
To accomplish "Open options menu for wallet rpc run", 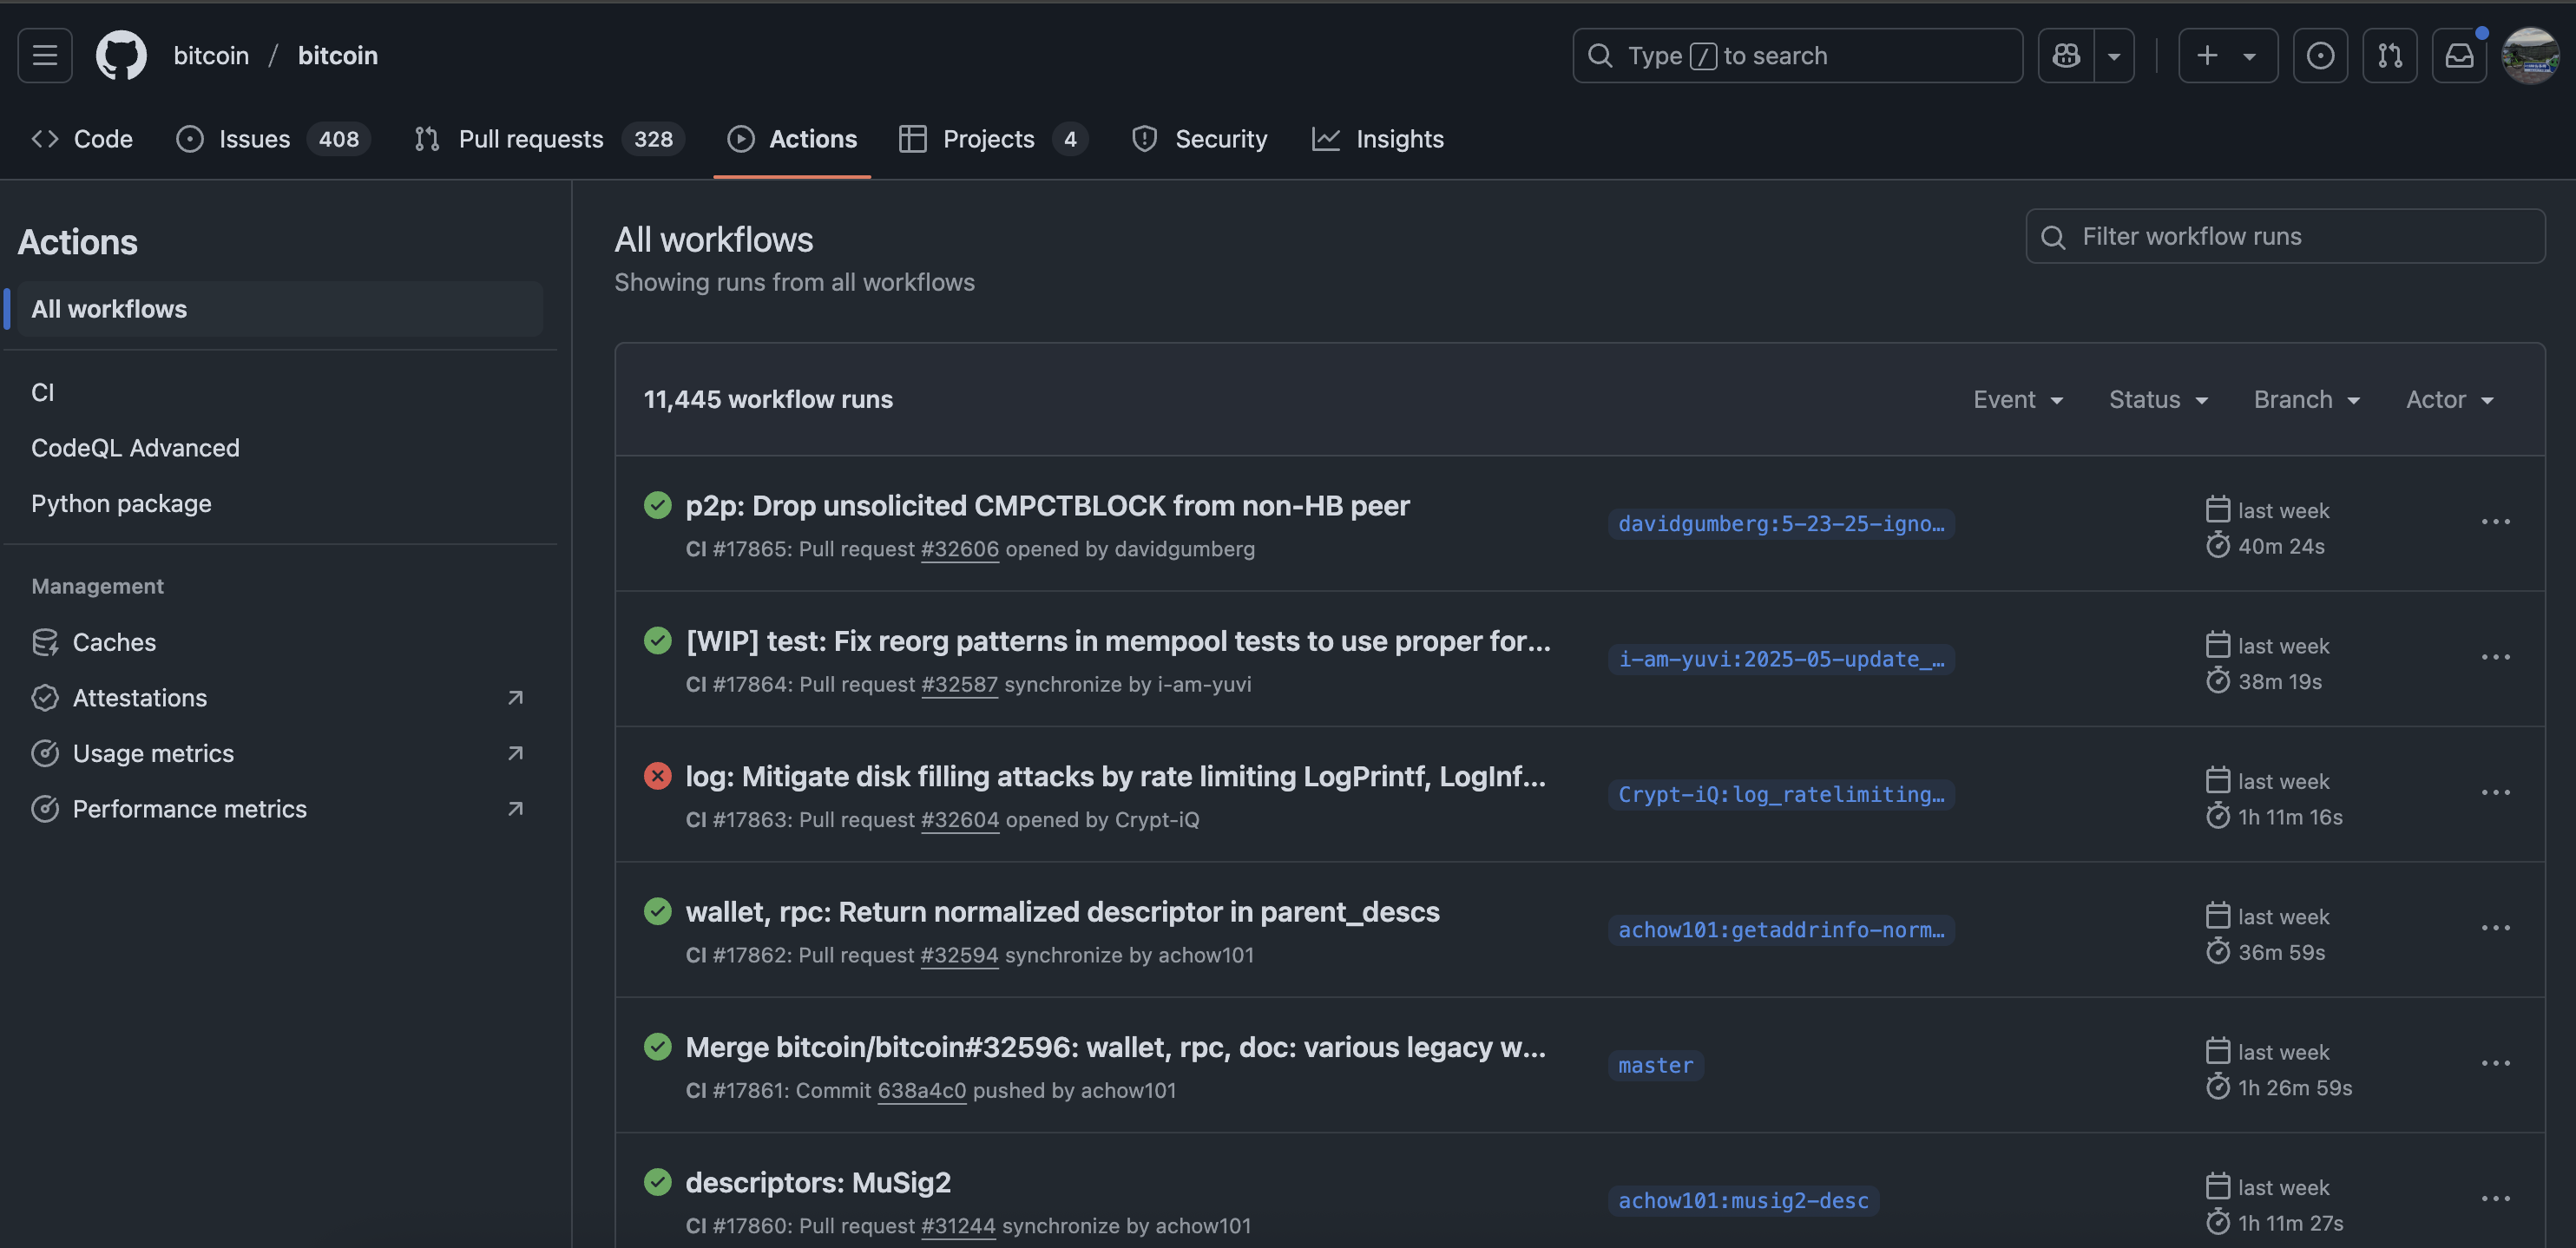I will coord(2495,928).
